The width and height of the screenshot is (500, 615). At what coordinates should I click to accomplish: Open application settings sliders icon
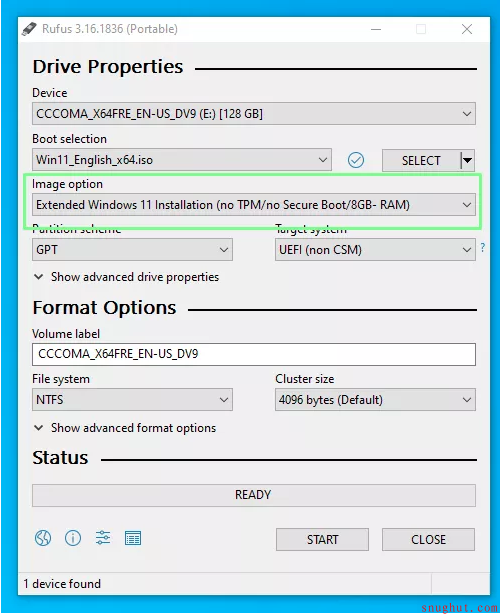coord(103,537)
